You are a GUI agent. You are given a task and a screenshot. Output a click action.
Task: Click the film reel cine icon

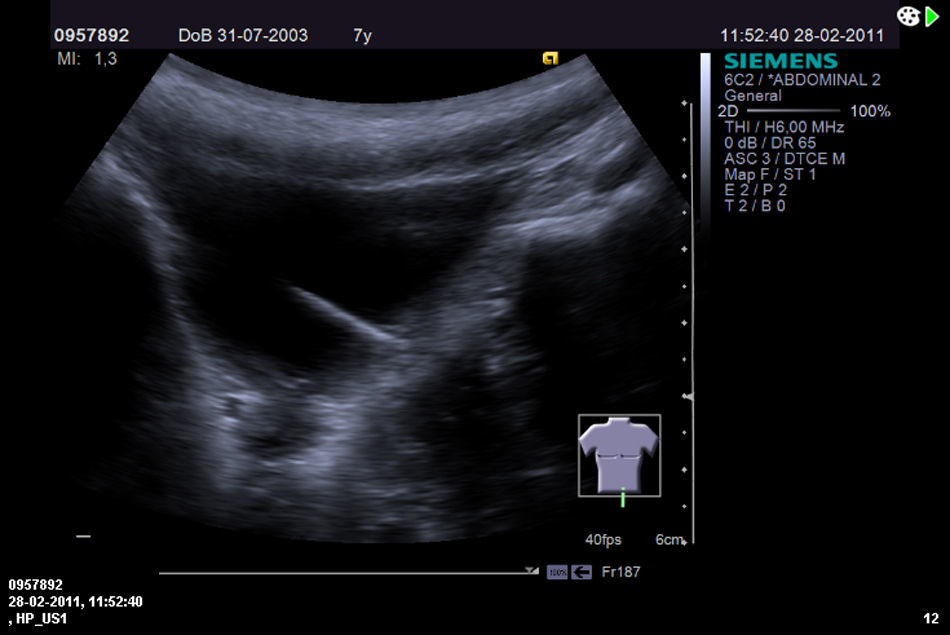pos(907,16)
